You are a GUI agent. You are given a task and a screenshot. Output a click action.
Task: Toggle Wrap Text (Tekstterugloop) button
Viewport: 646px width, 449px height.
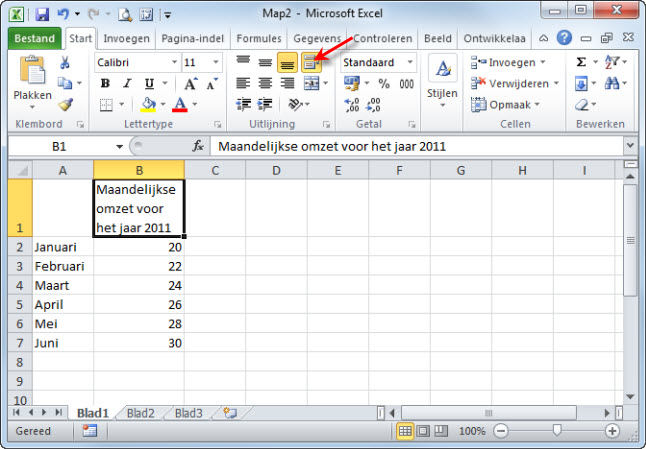[311, 63]
